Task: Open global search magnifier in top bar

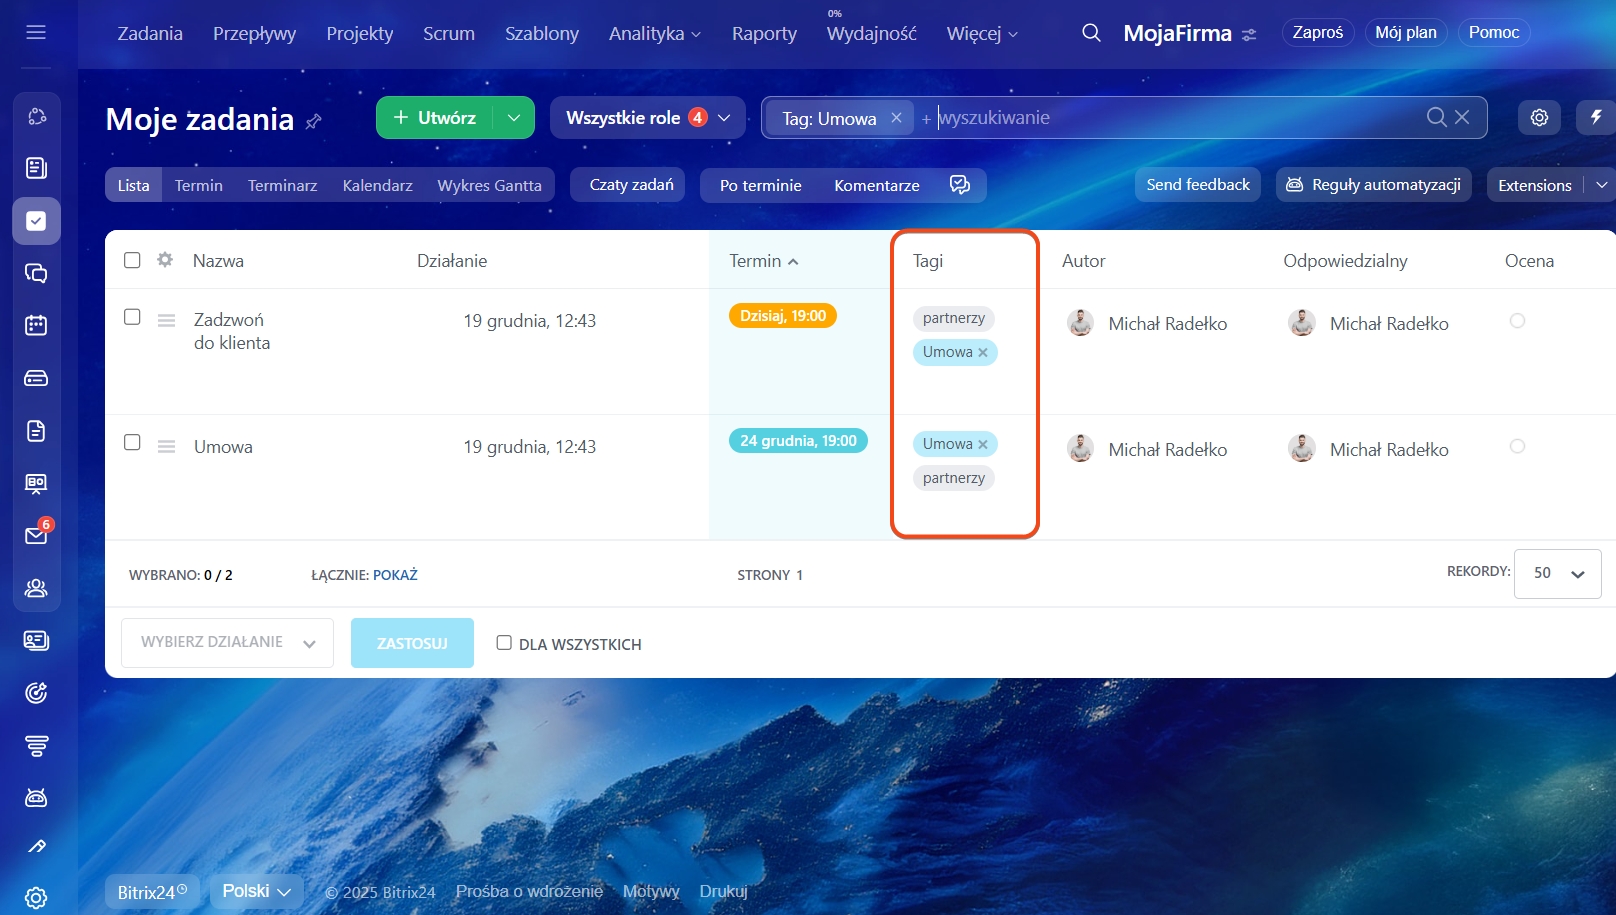Action: pos(1091,33)
